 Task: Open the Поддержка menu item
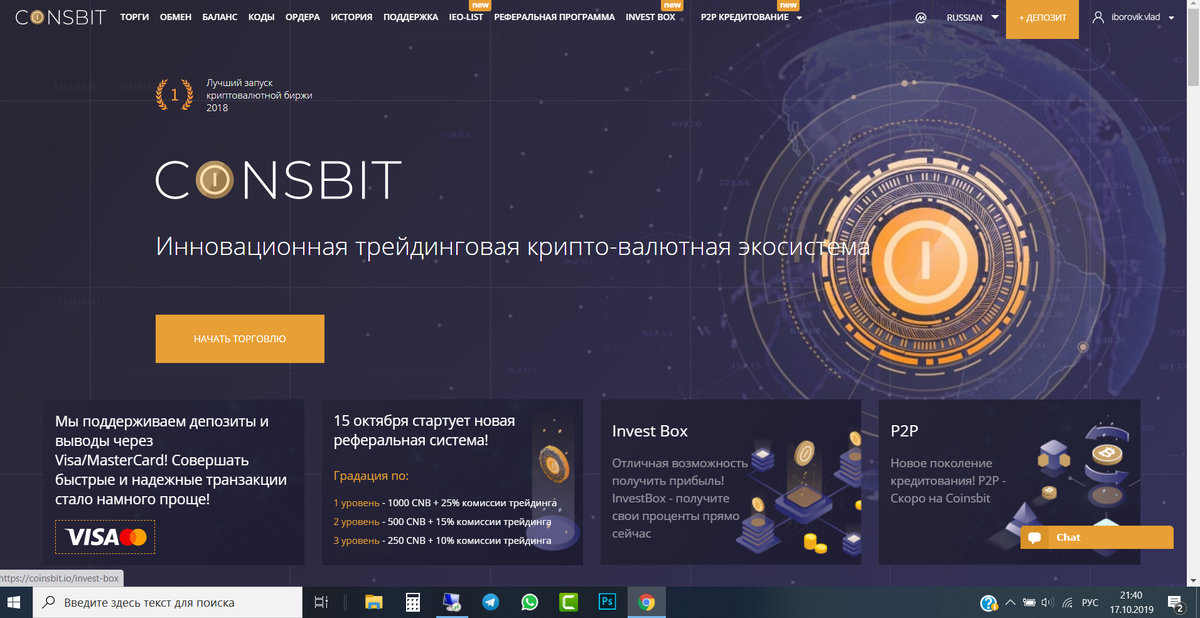click(x=410, y=18)
